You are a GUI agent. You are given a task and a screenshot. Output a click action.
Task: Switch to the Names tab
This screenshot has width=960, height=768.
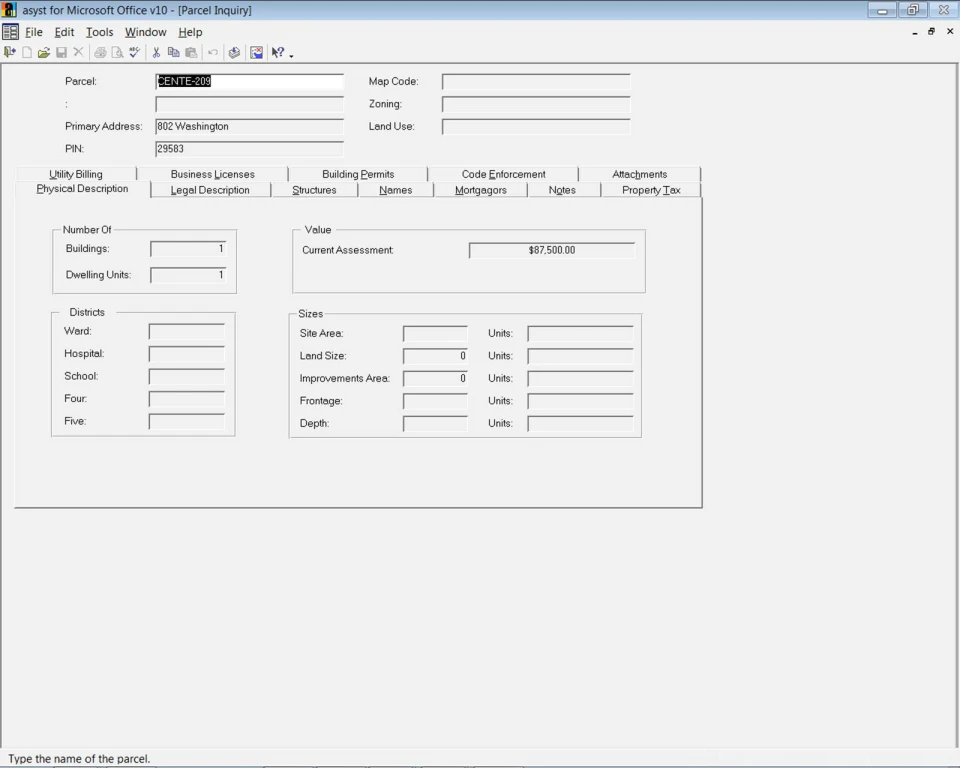(396, 190)
